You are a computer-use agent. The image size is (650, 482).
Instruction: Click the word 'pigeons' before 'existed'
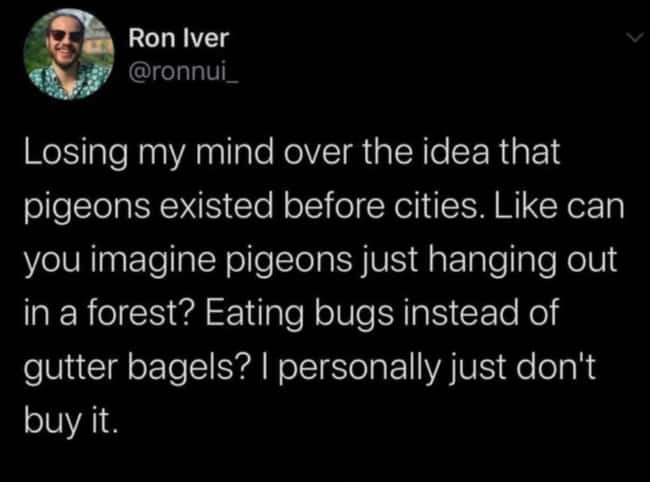click(x=87, y=208)
